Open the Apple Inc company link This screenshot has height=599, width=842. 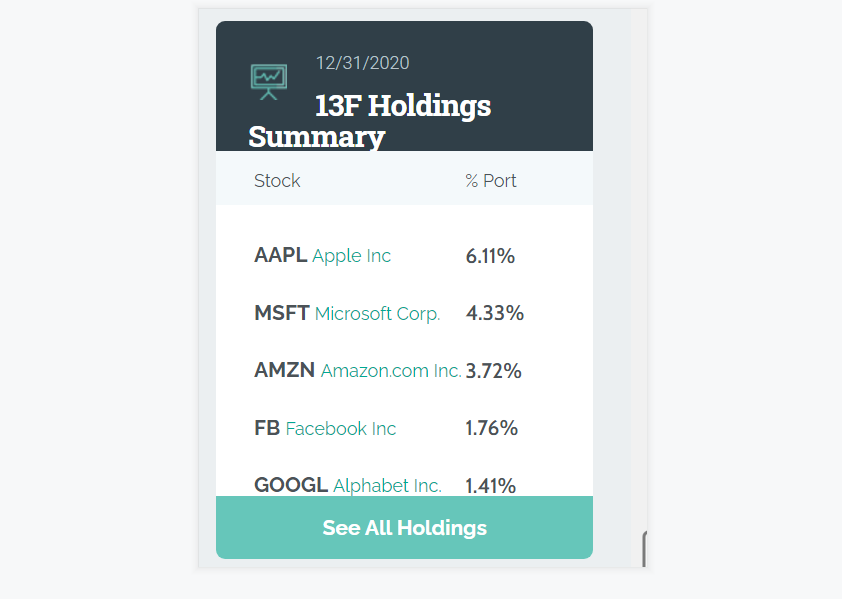(351, 256)
